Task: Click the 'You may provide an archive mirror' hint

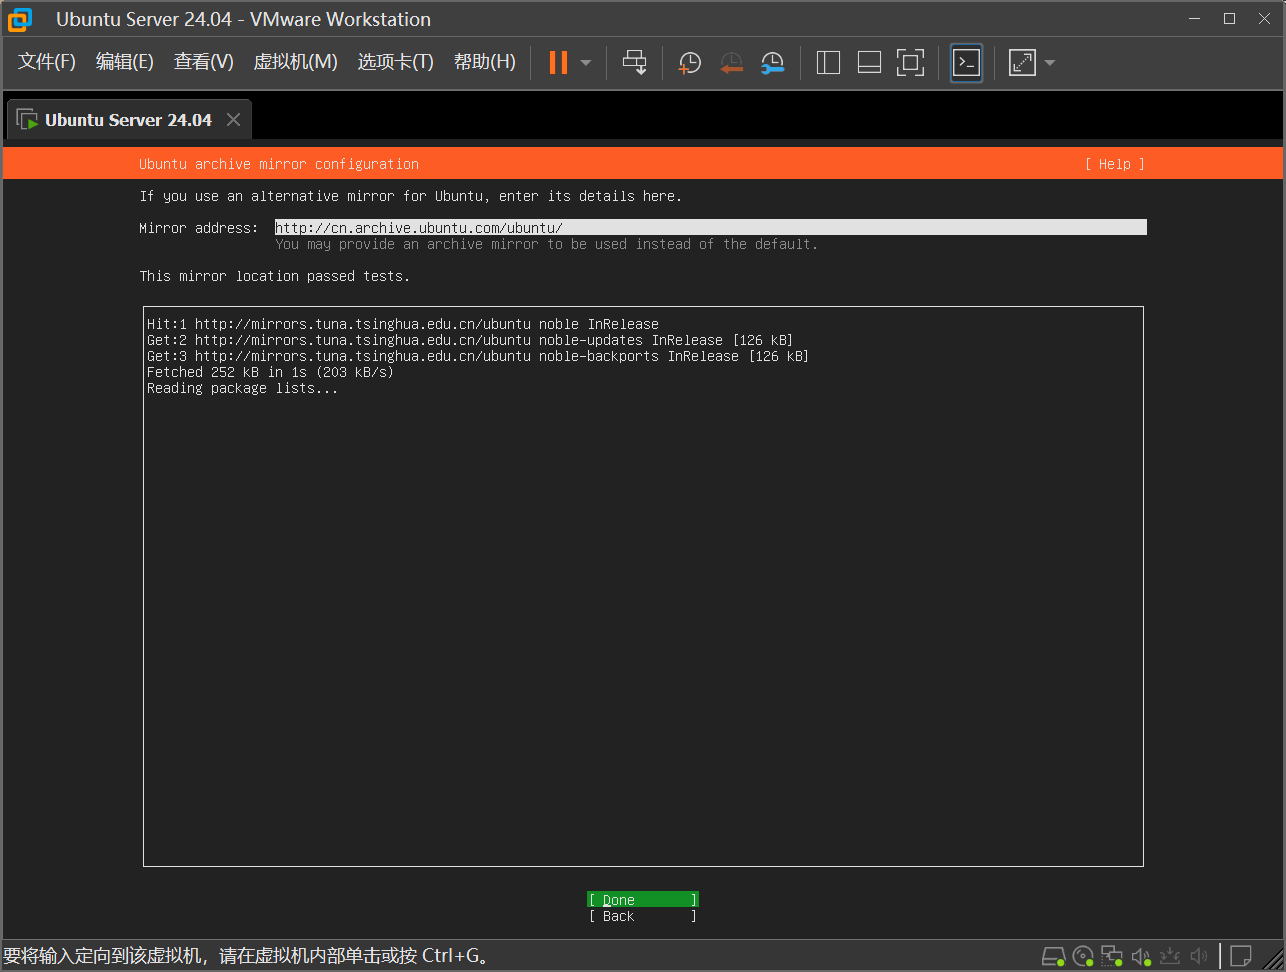Action: pos(547,244)
